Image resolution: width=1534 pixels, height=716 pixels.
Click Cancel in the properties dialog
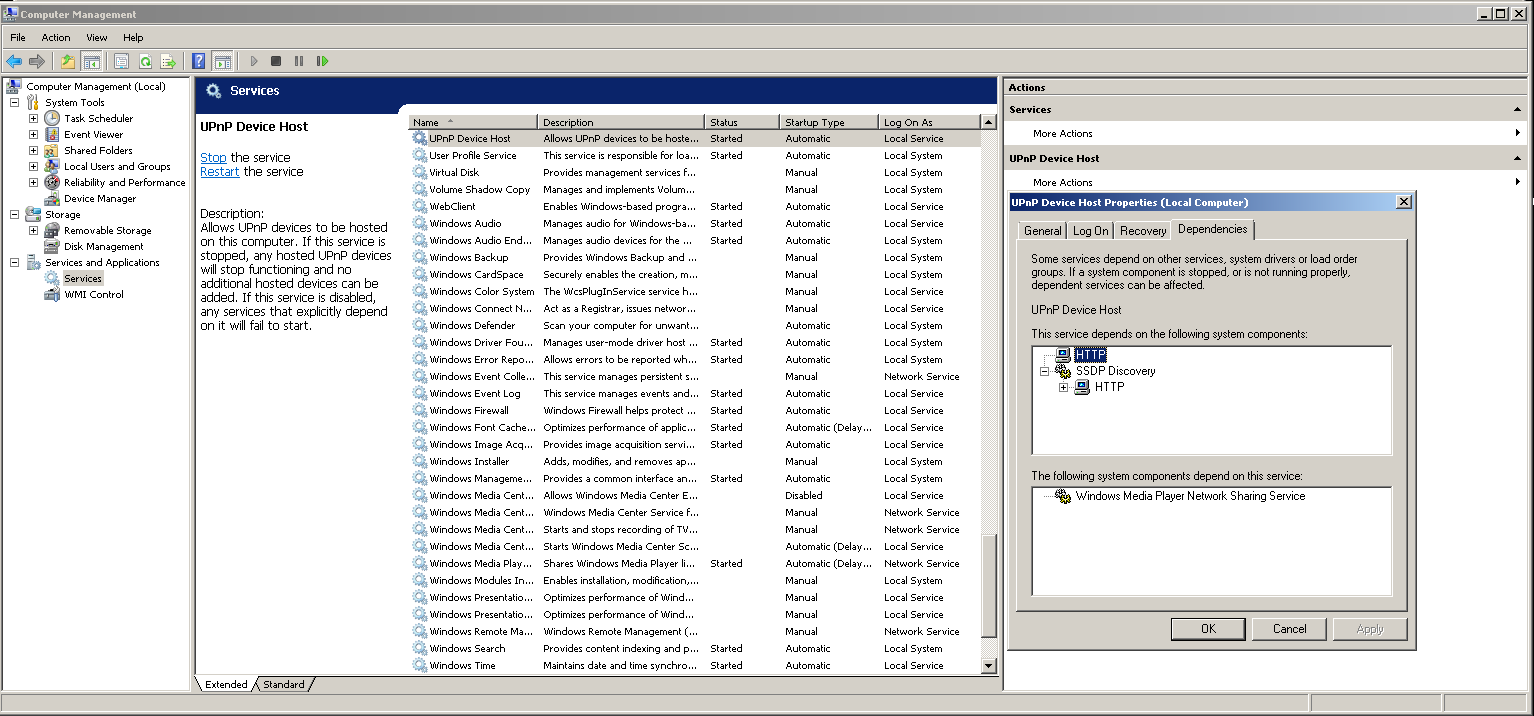pyautogui.click(x=1289, y=629)
